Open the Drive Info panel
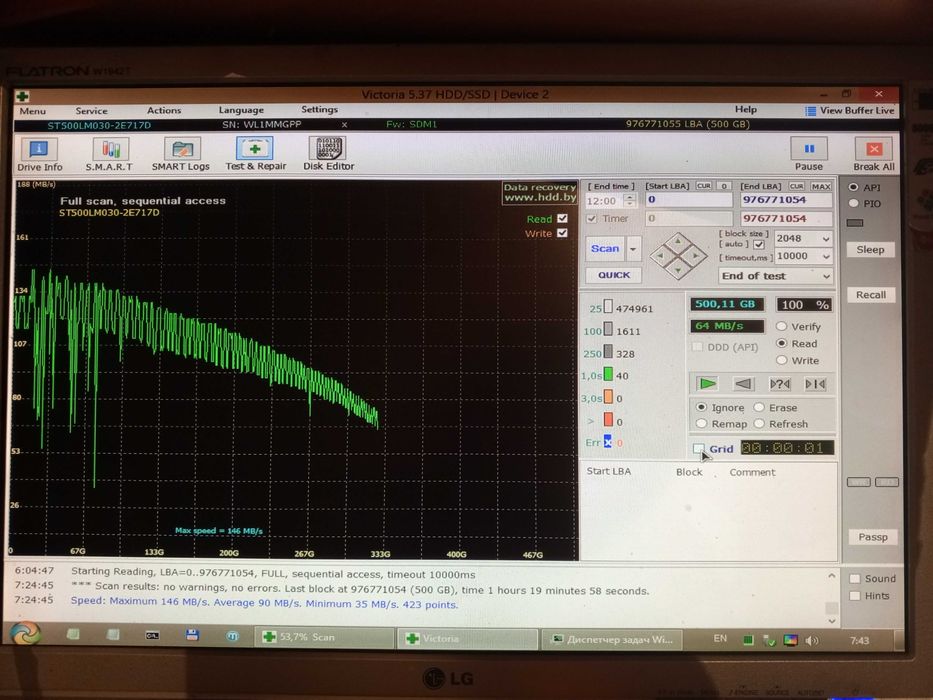 (39, 154)
